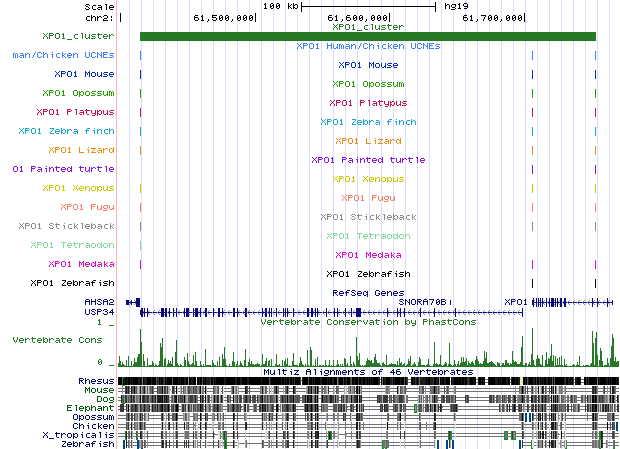Select the Rhesus alignment row label
Viewport: 620px width, 449px height.
(x=96, y=381)
